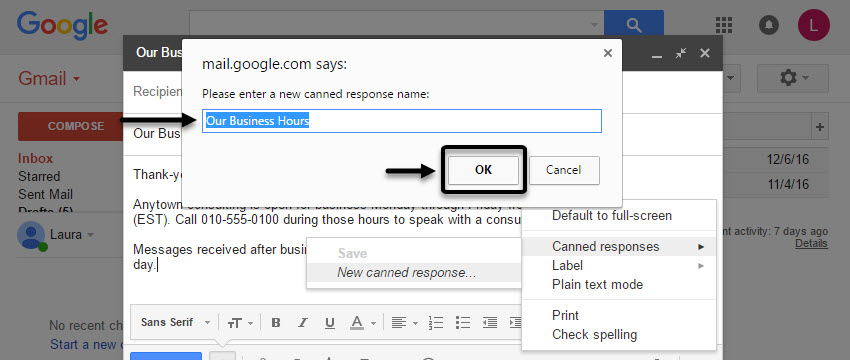Switch to Plain text mode
Image resolution: width=850 pixels, height=360 pixels.
coord(619,285)
